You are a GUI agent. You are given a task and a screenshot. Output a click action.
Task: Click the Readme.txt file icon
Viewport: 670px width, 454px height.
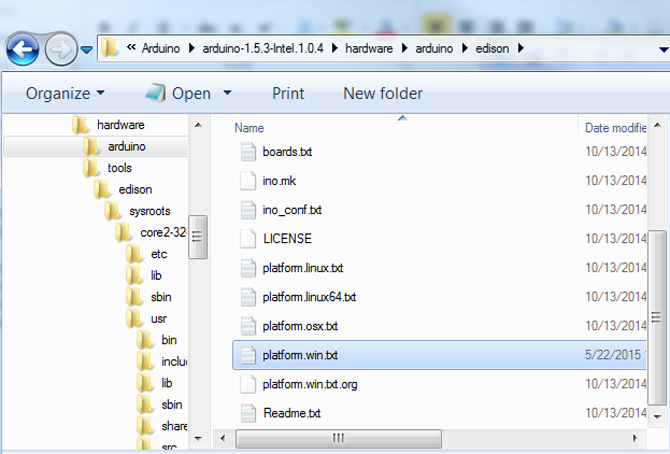click(x=248, y=413)
